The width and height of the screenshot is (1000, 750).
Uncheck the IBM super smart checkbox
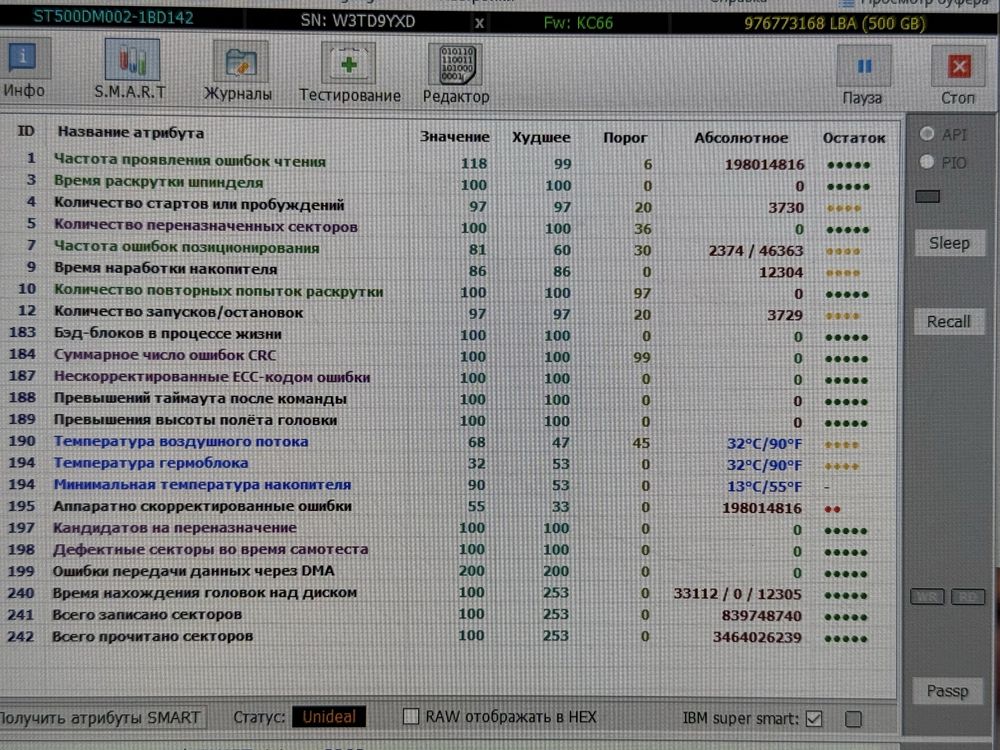(x=814, y=719)
